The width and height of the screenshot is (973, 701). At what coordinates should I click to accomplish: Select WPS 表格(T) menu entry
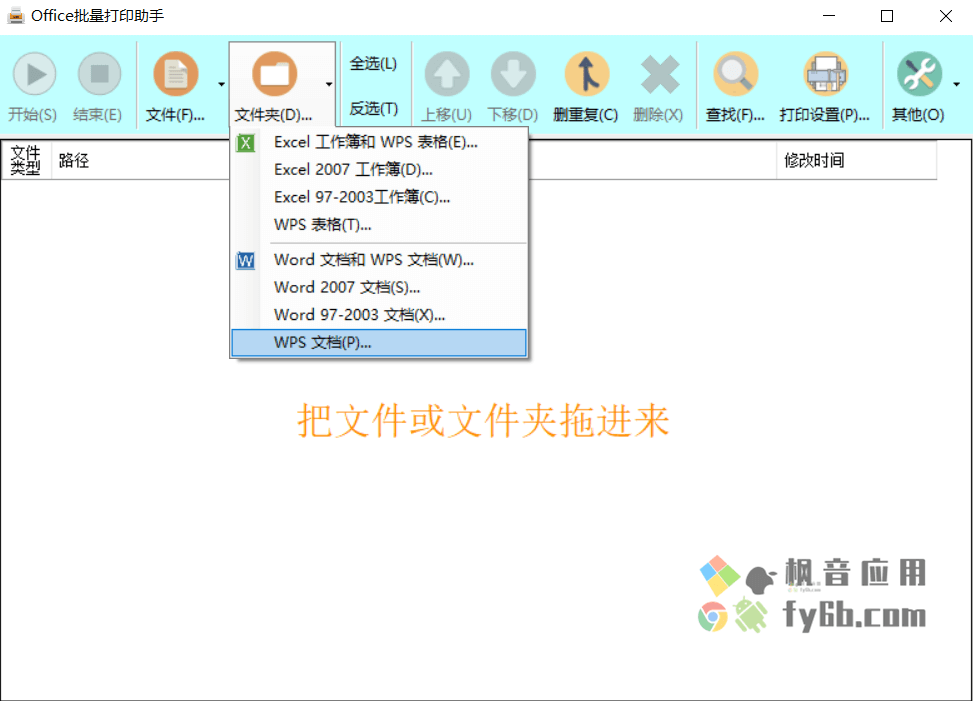pyautogui.click(x=379, y=224)
